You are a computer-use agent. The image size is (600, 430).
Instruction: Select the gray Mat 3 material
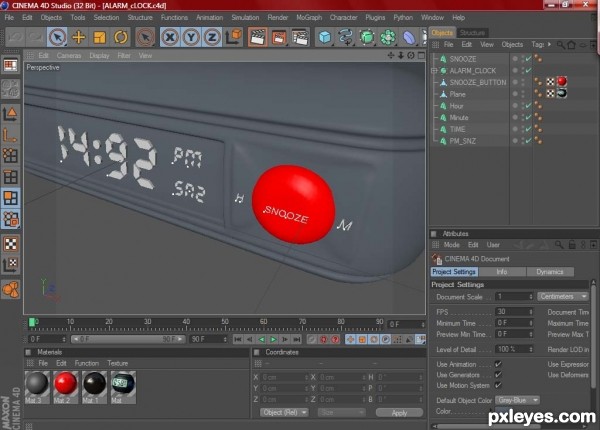37,387
